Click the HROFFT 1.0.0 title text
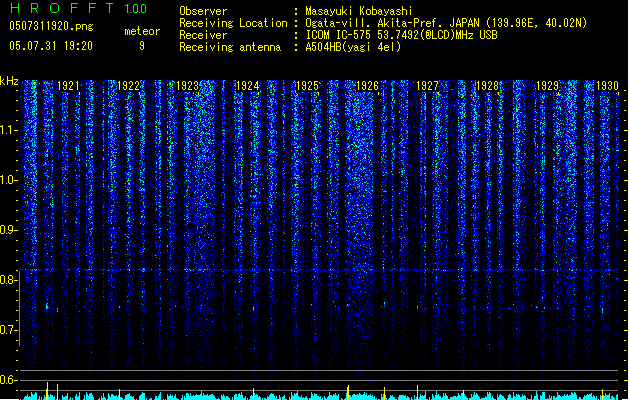Image resolution: width=629 pixels, height=400 pixels. (78, 8)
